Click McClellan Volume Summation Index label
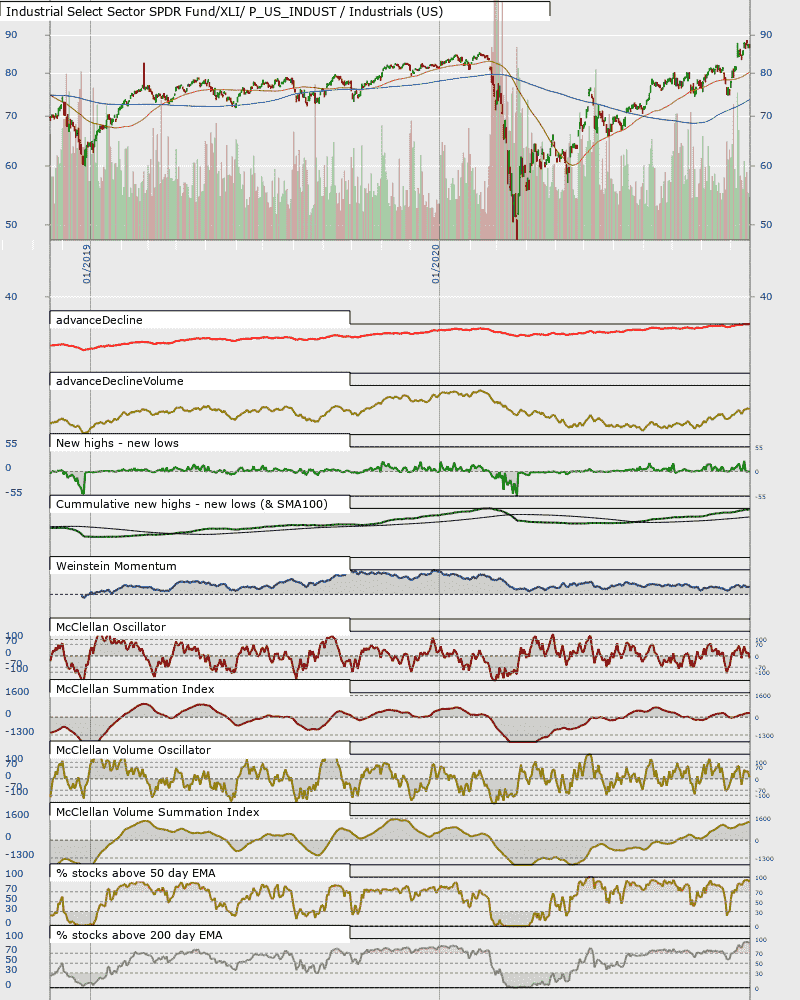Screen dimensions: 800x1000 click(x=158, y=812)
